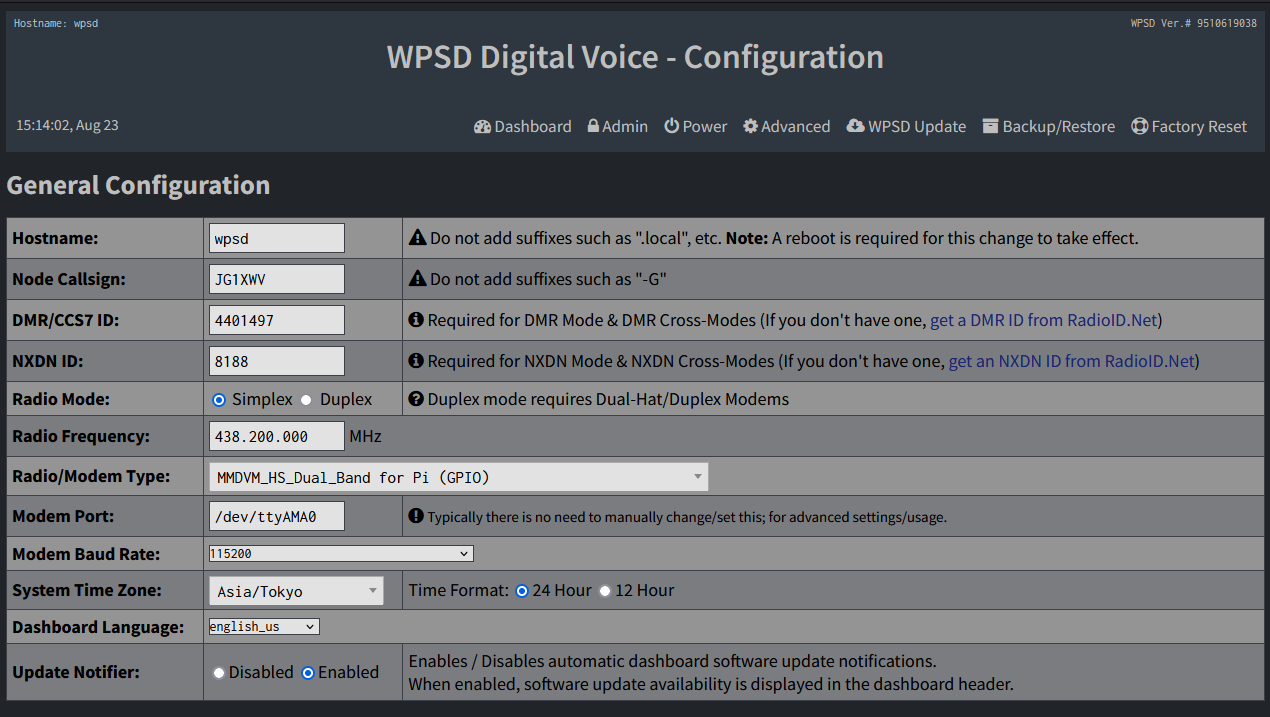Click the "General Configuration" heading

(x=138, y=186)
